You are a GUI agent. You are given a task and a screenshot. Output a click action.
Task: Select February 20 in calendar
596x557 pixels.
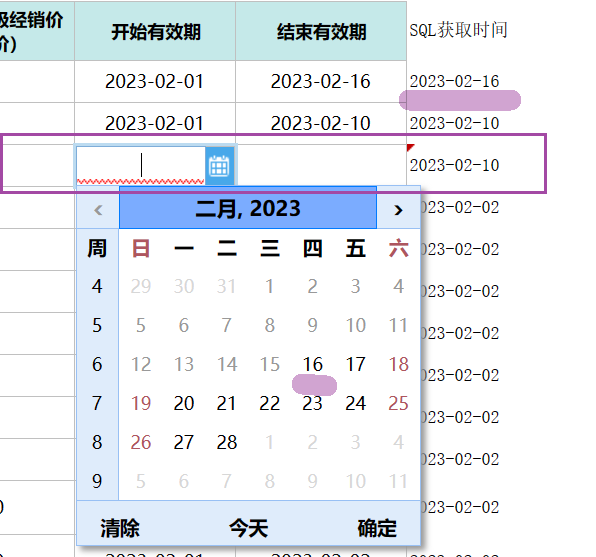point(184,403)
